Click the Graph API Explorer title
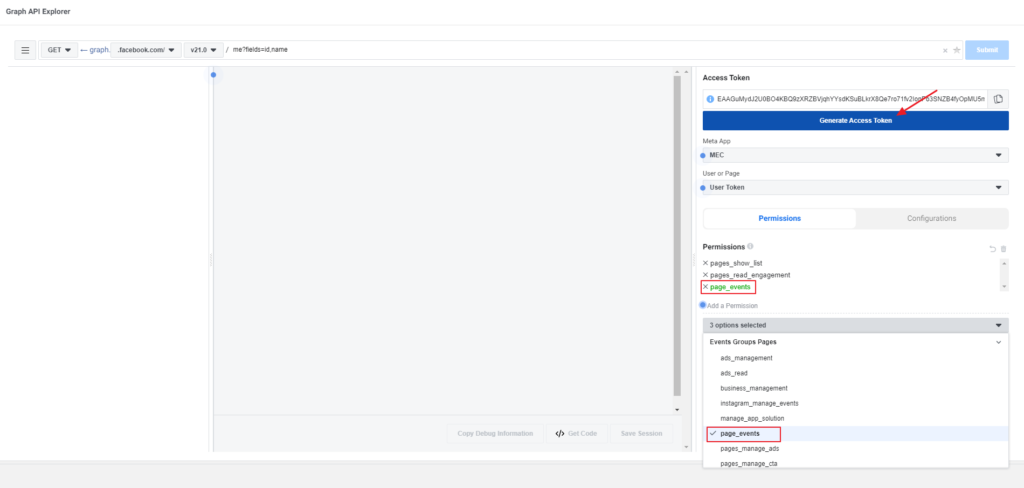1024x488 pixels. (38, 12)
